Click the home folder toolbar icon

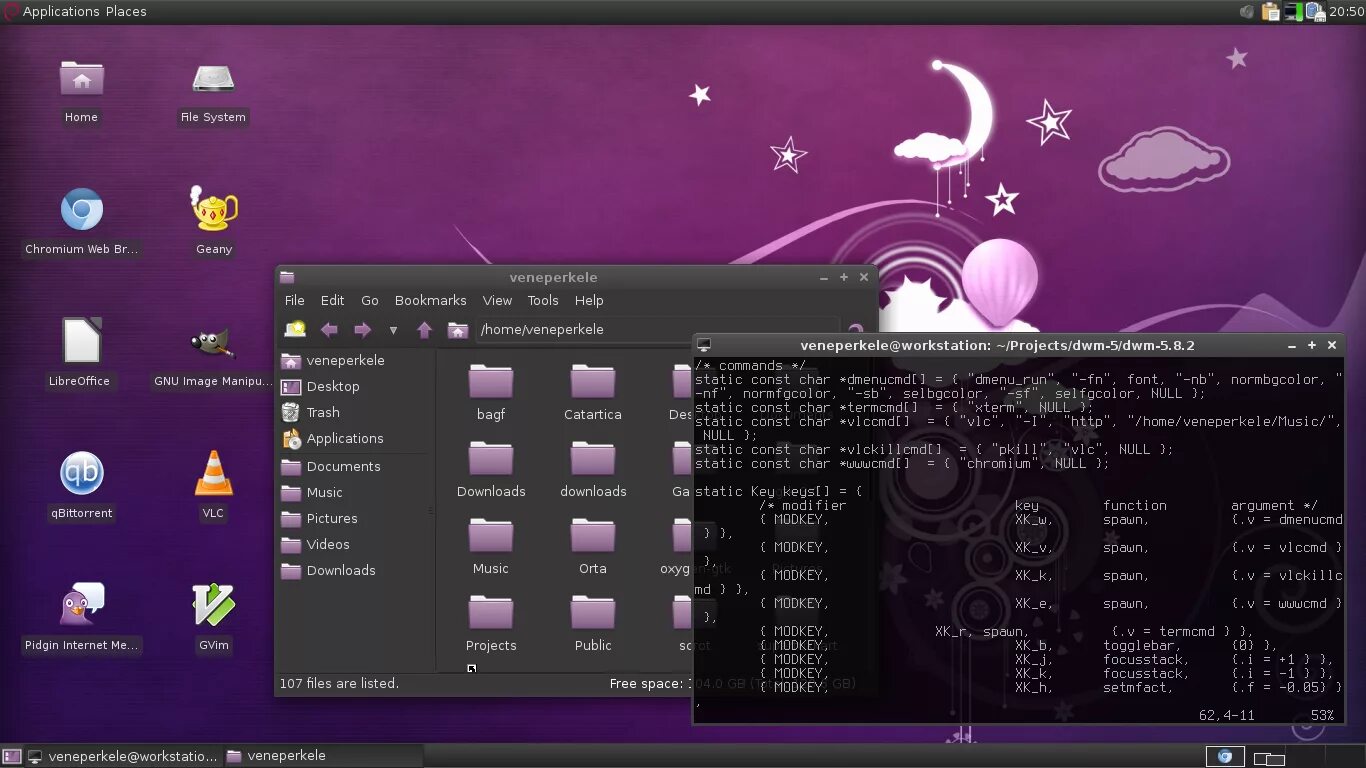[458, 329]
